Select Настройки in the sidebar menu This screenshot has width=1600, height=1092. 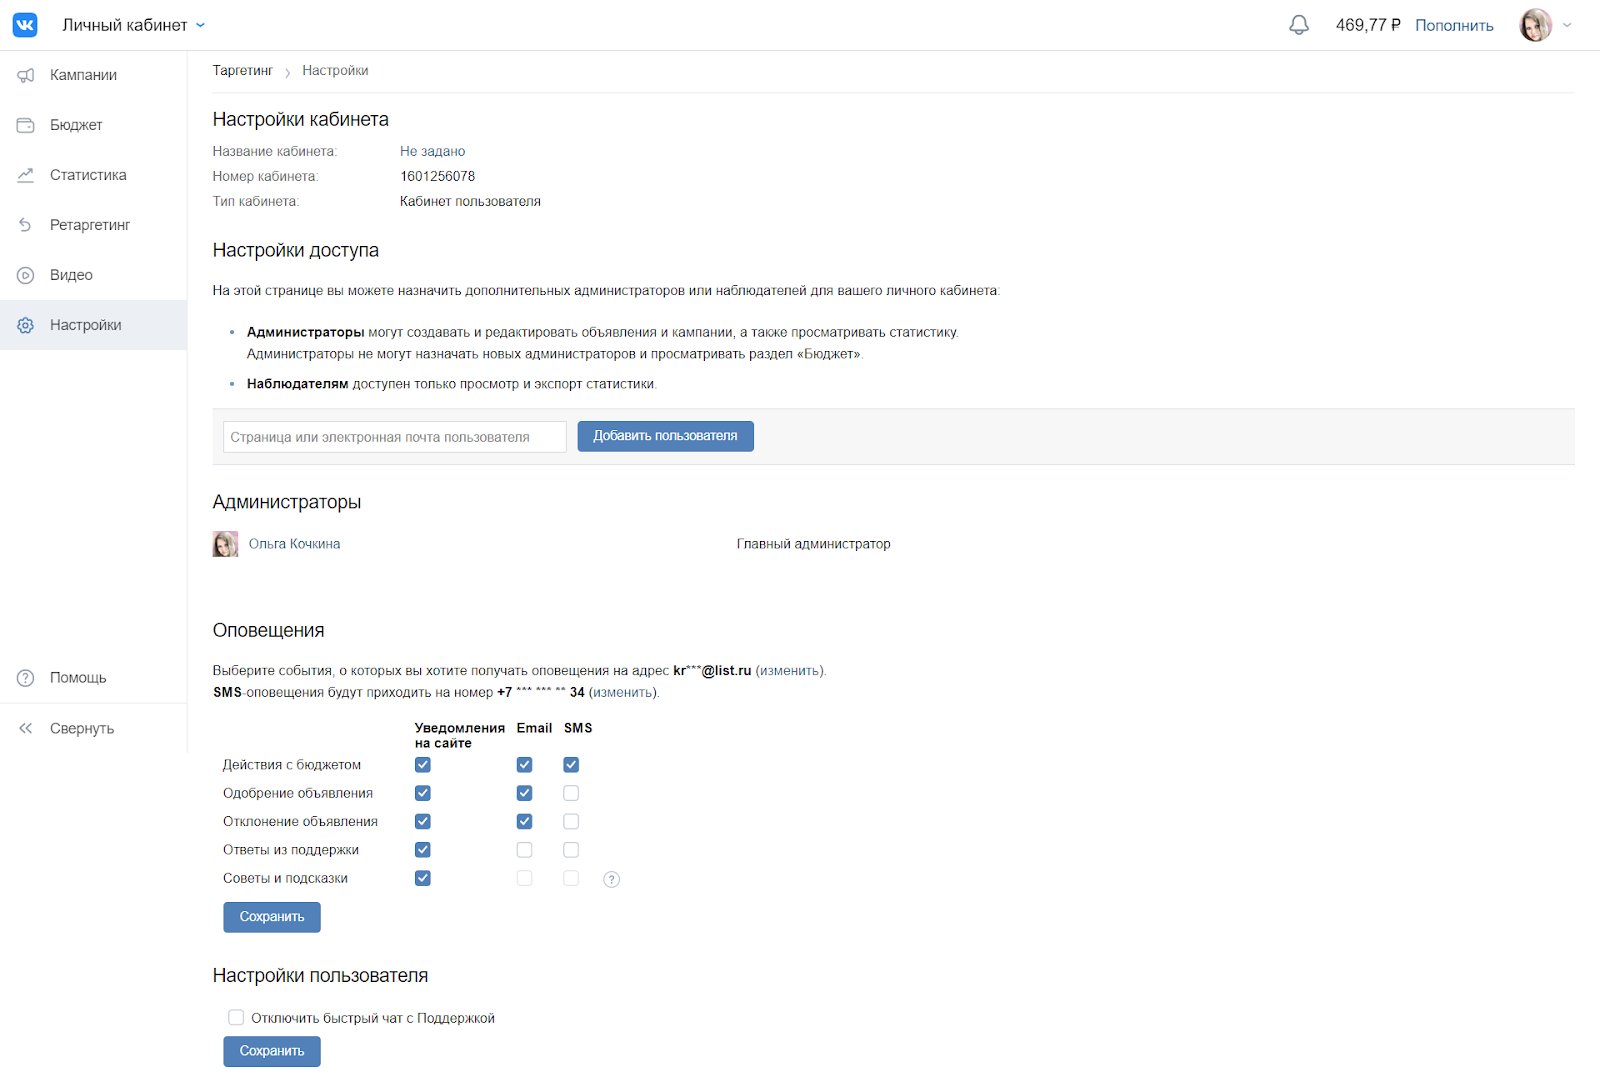[85, 325]
